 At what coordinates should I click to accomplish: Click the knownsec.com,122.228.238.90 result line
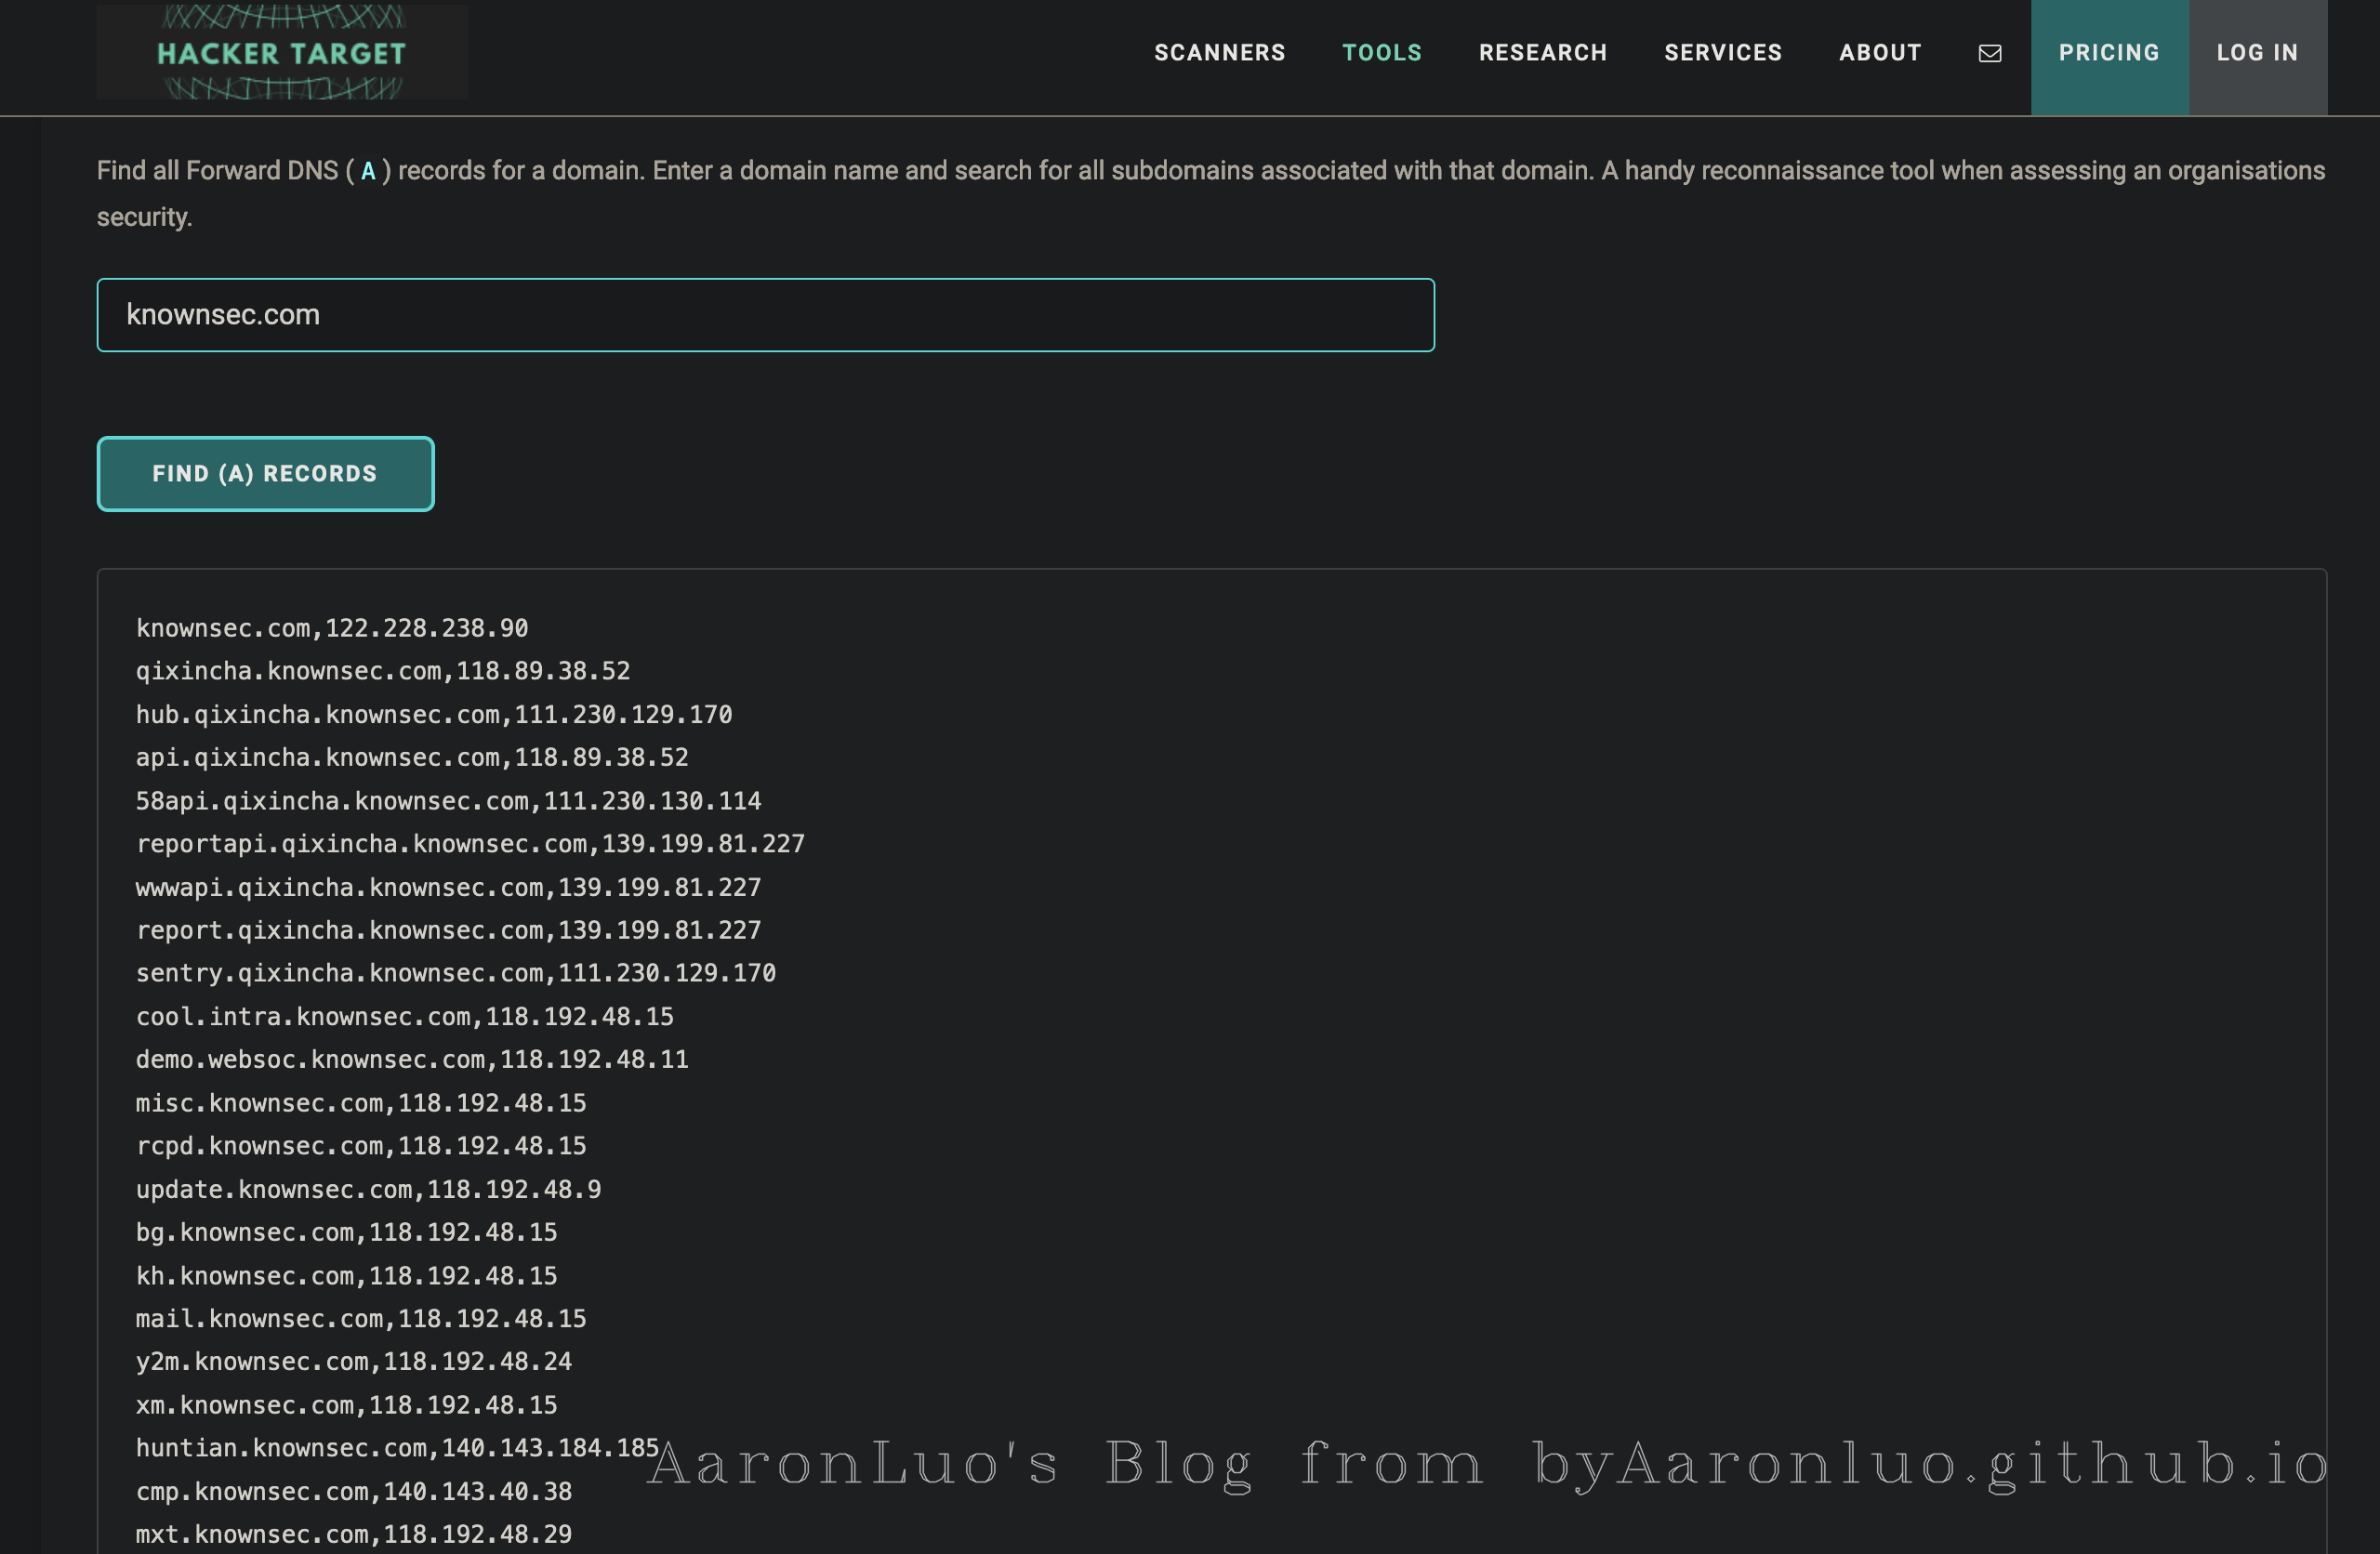[332, 628]
